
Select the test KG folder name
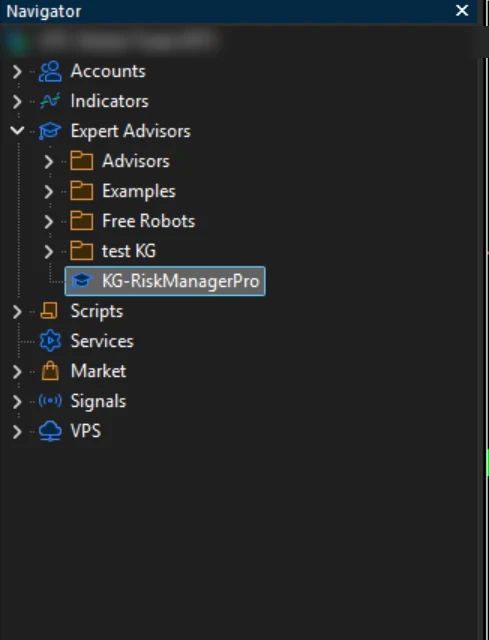coord(129,251)
